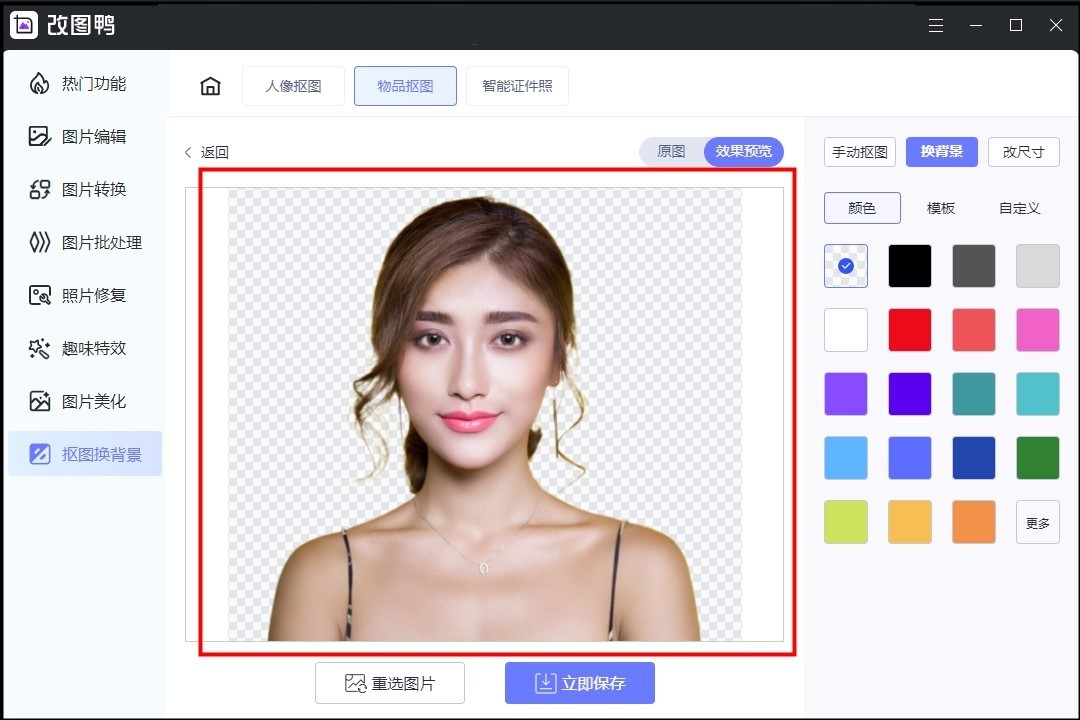Switch to the 模板 tab

tap(940, 208)
